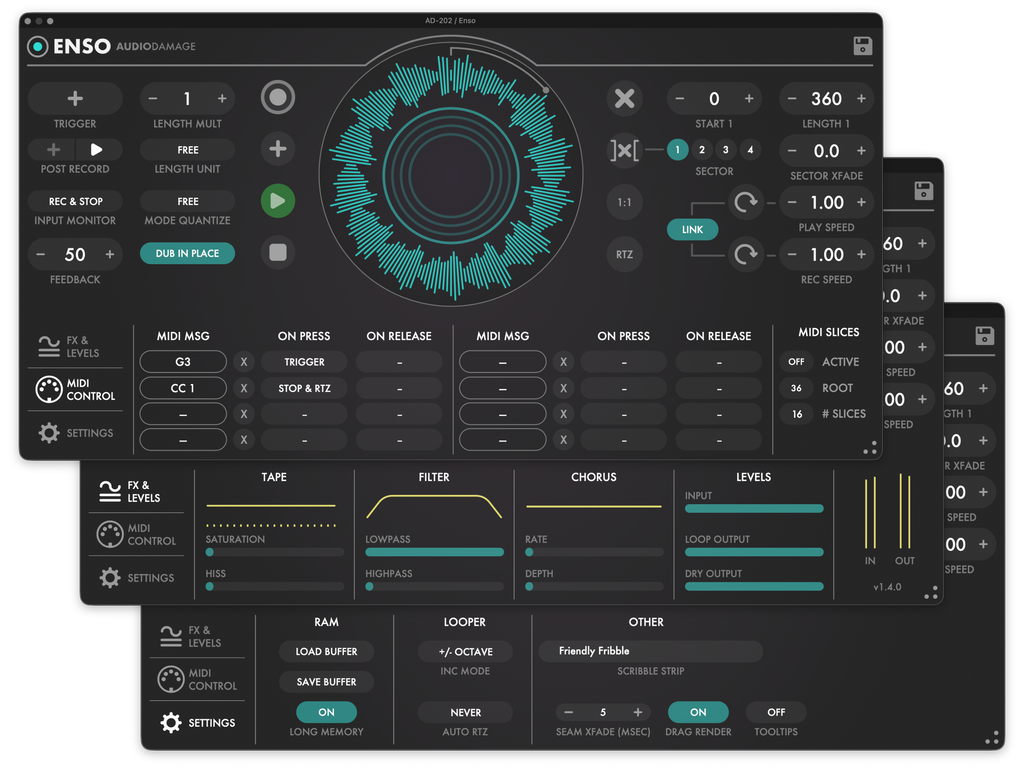Click the square stop button
The width and height of the screenshot is (1024, 768).
pos(278,253)
